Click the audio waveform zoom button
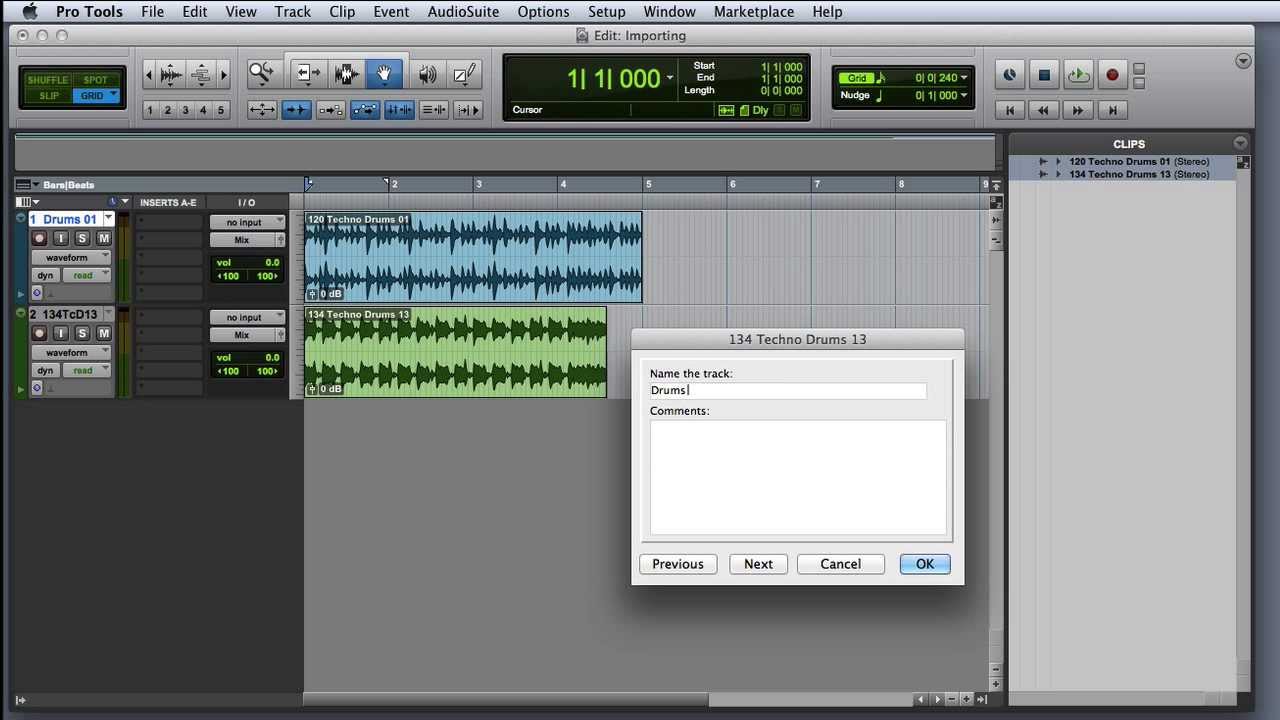Screen dimensions: 1280x720 (171, 74)
